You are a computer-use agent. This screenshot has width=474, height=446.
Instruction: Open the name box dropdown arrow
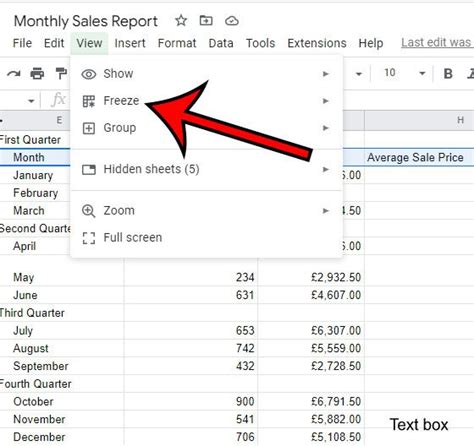tap(31, 100)
